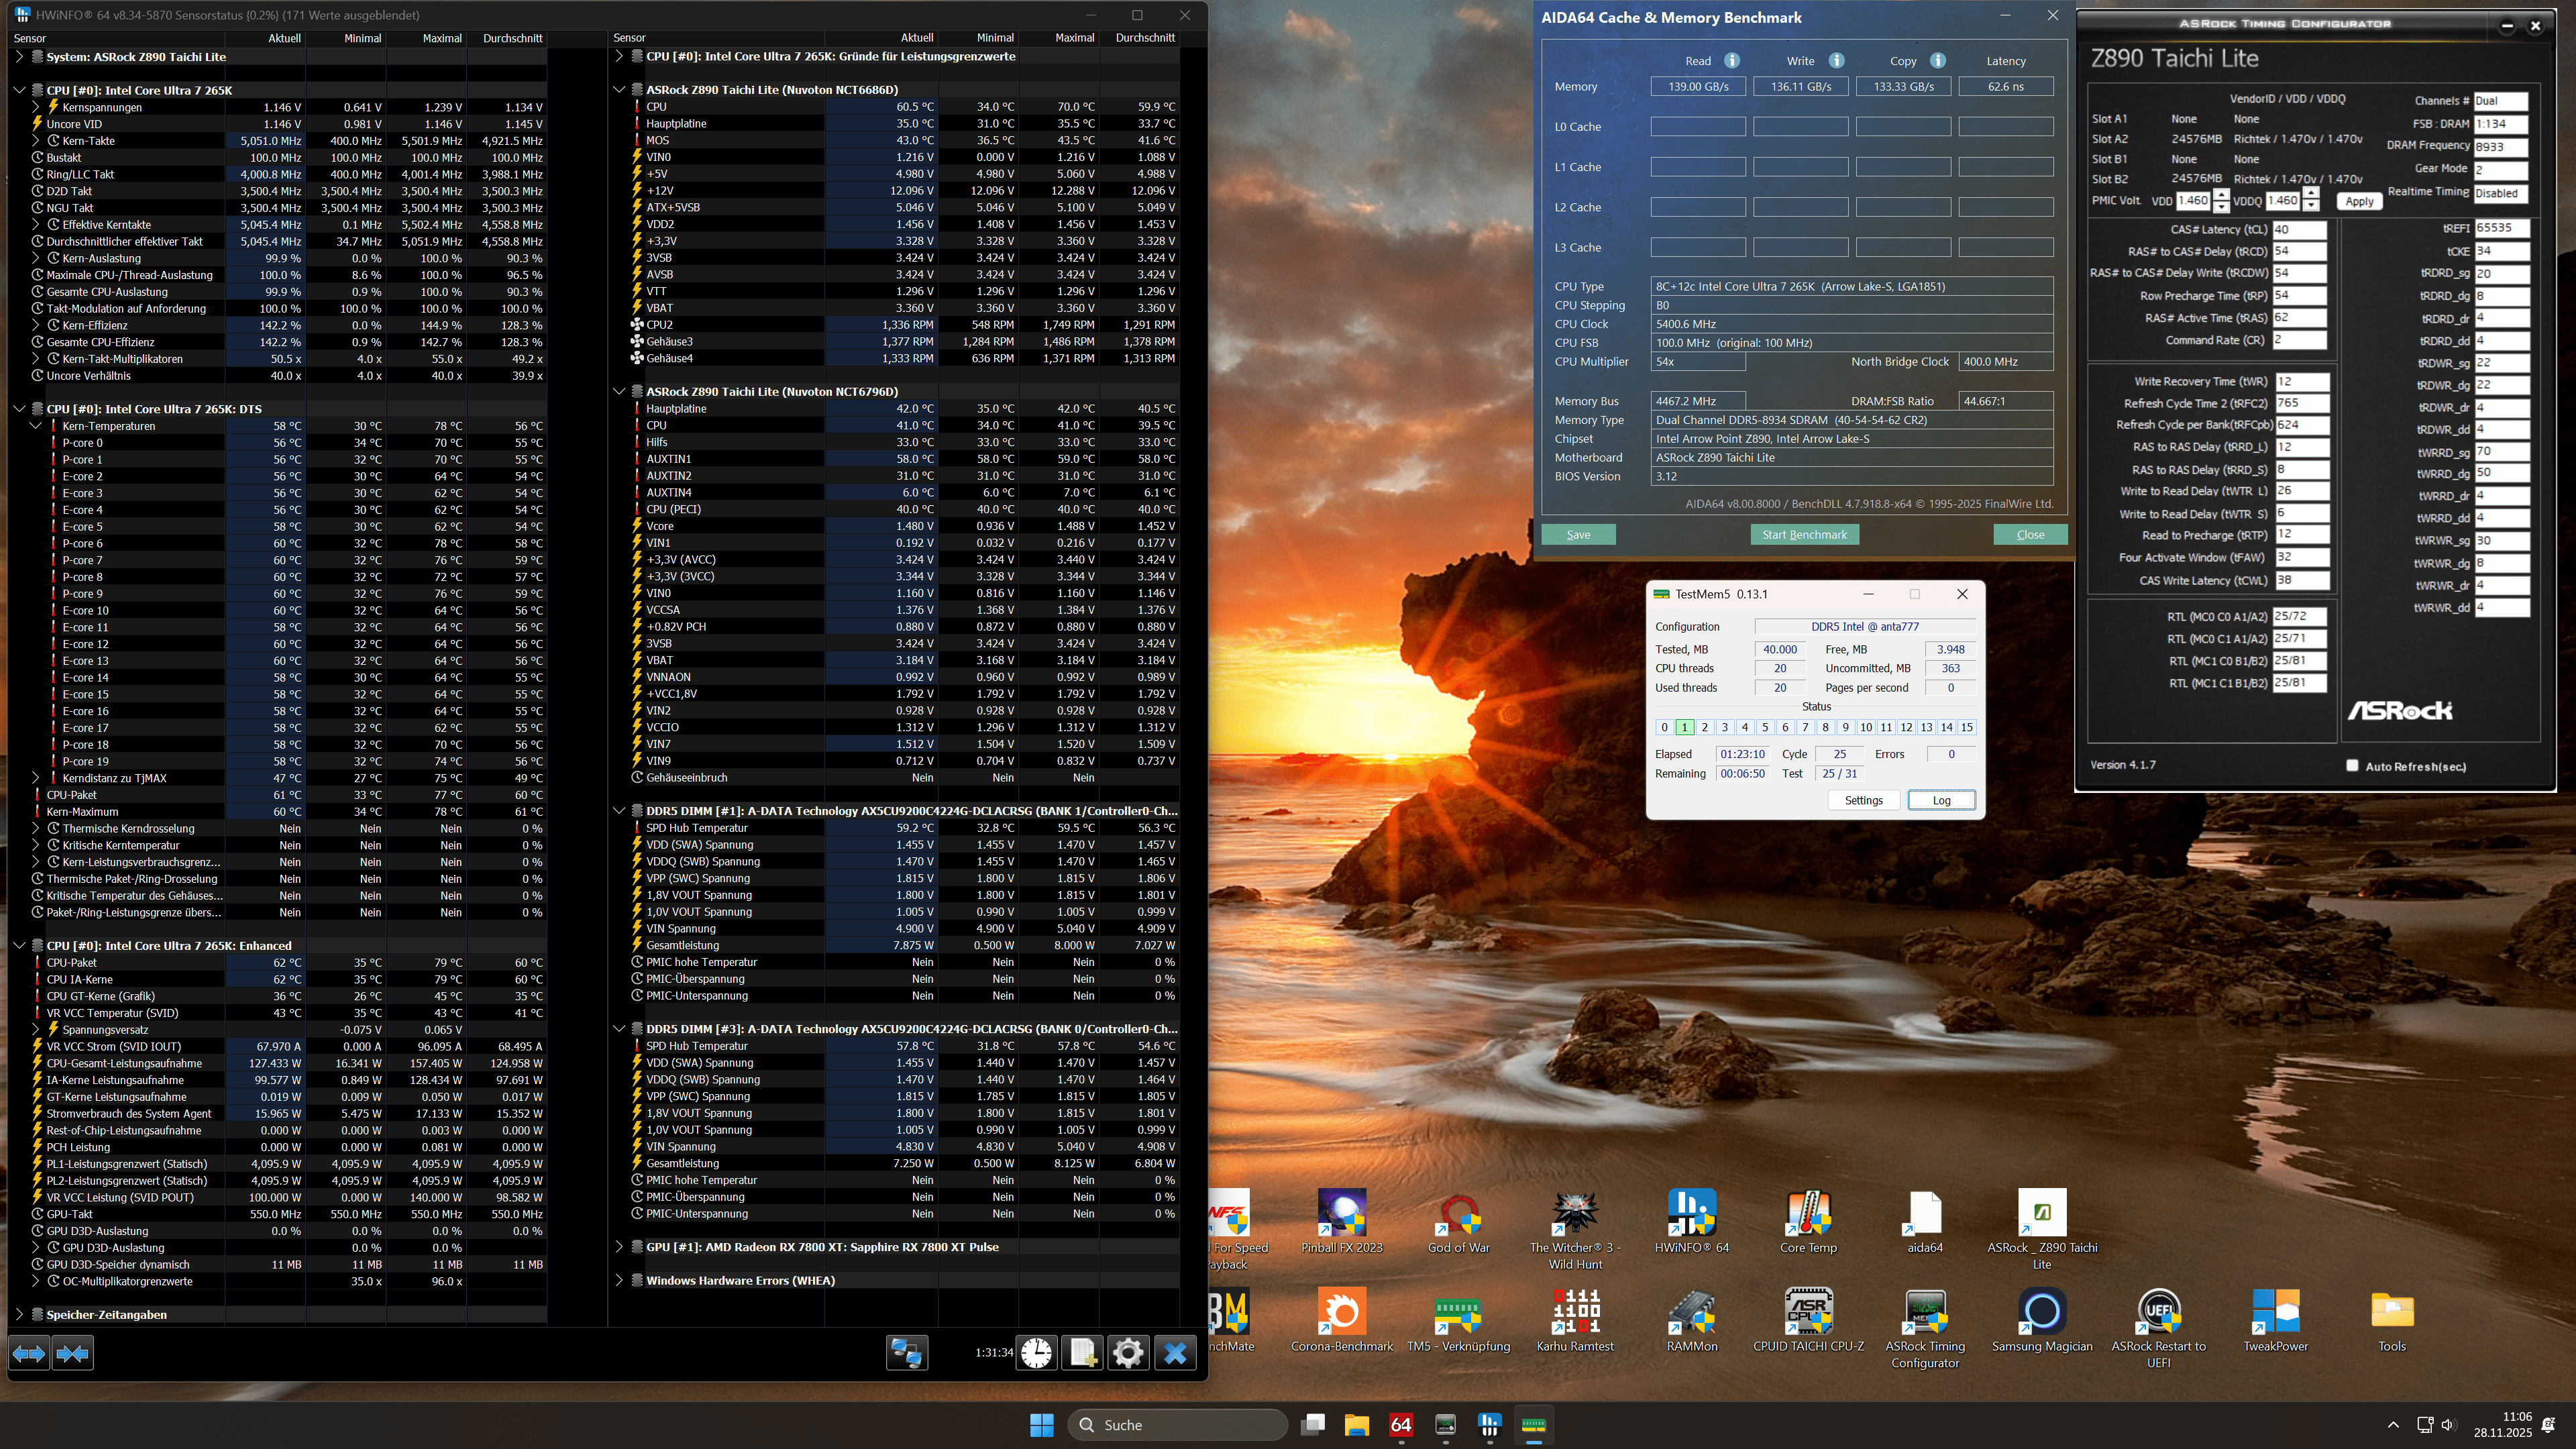This screenshot has width=2576, height=1449.
Task: Open HWiNFO remote network monitors icon
Action: tap(907, 1353)
